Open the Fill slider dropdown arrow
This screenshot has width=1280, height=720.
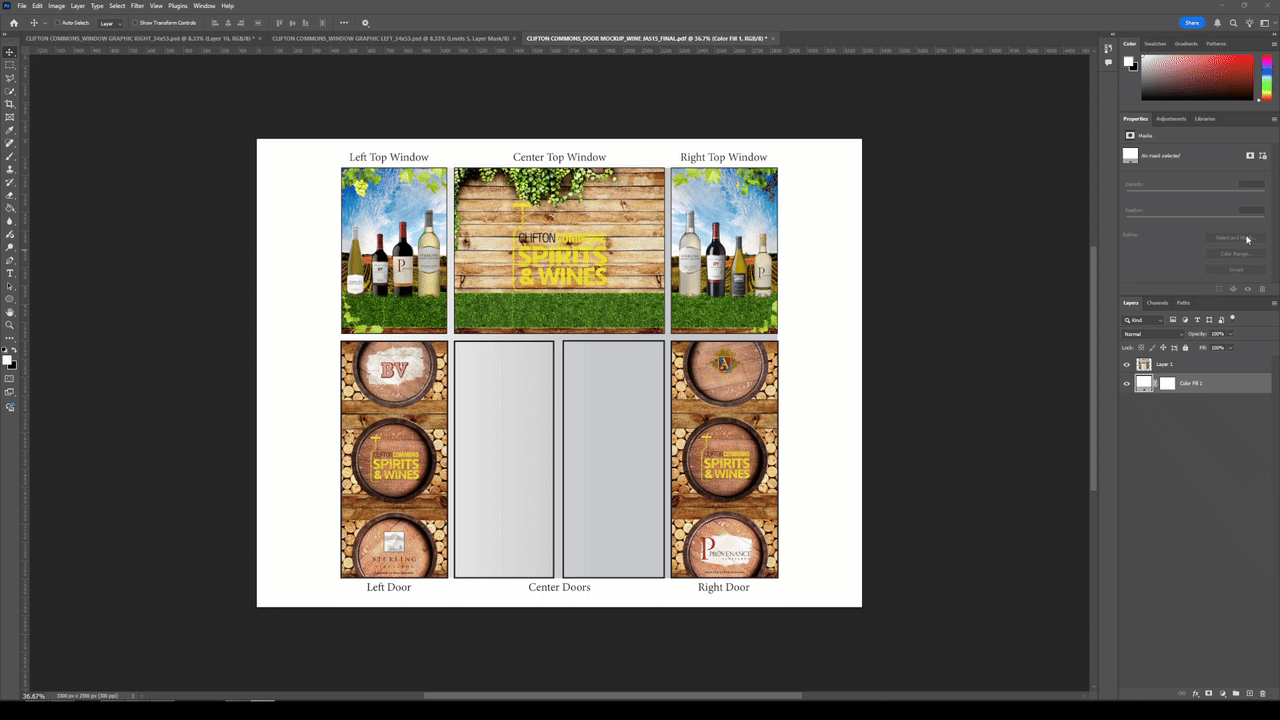1230,348
